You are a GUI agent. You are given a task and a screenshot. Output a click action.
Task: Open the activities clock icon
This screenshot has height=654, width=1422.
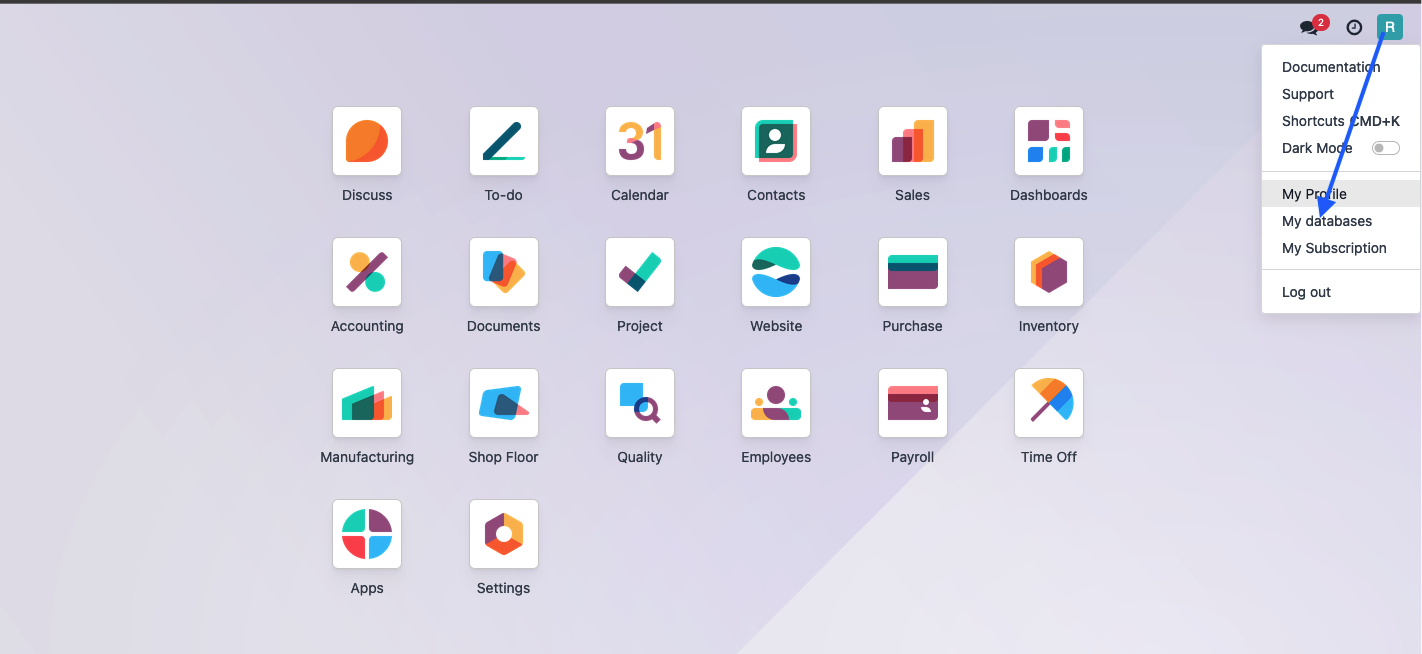click(1354, 28)
